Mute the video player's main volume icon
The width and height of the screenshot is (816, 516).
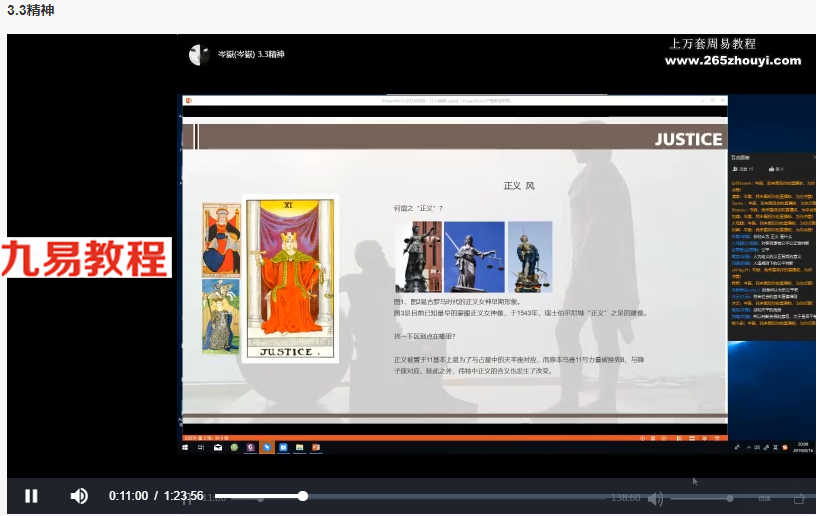(79, 496)
